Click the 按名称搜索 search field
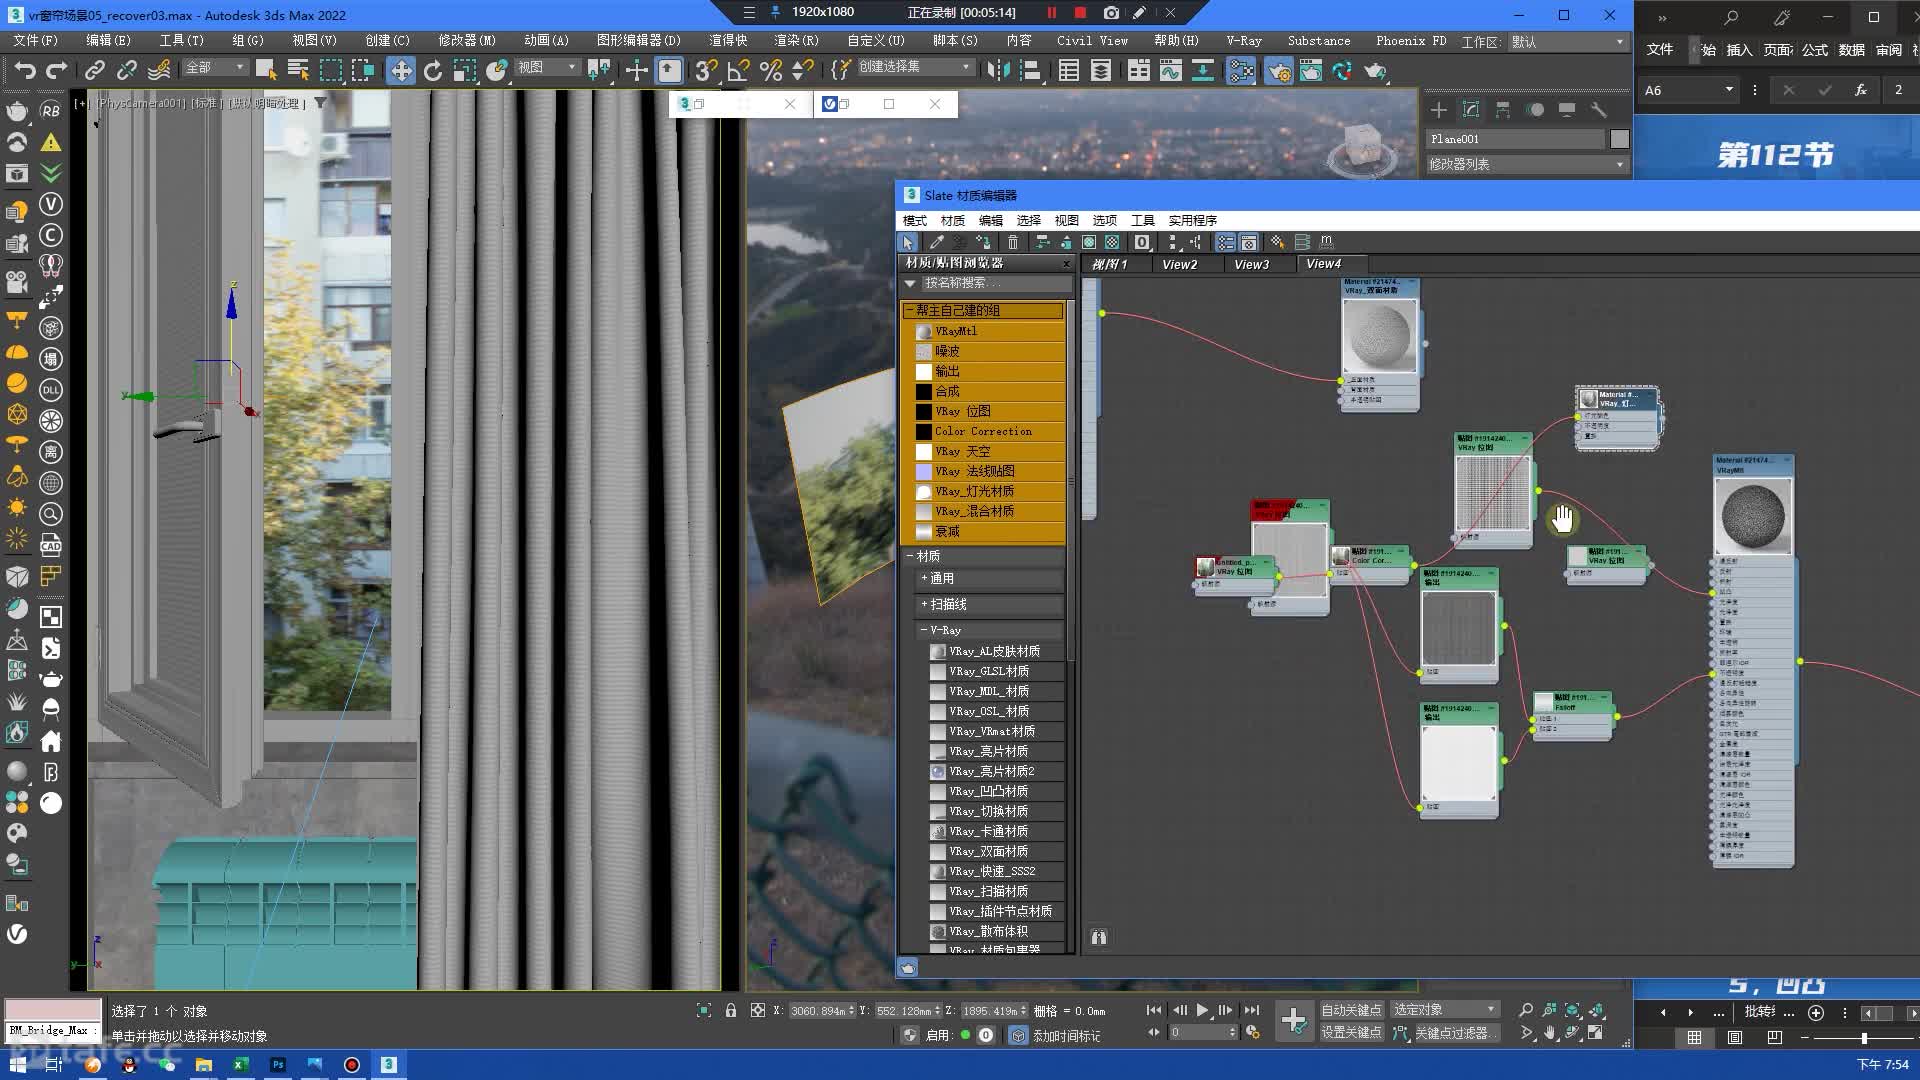Image resolution: width=1920 pixels, height=1080 pixels. click(995, 283)
